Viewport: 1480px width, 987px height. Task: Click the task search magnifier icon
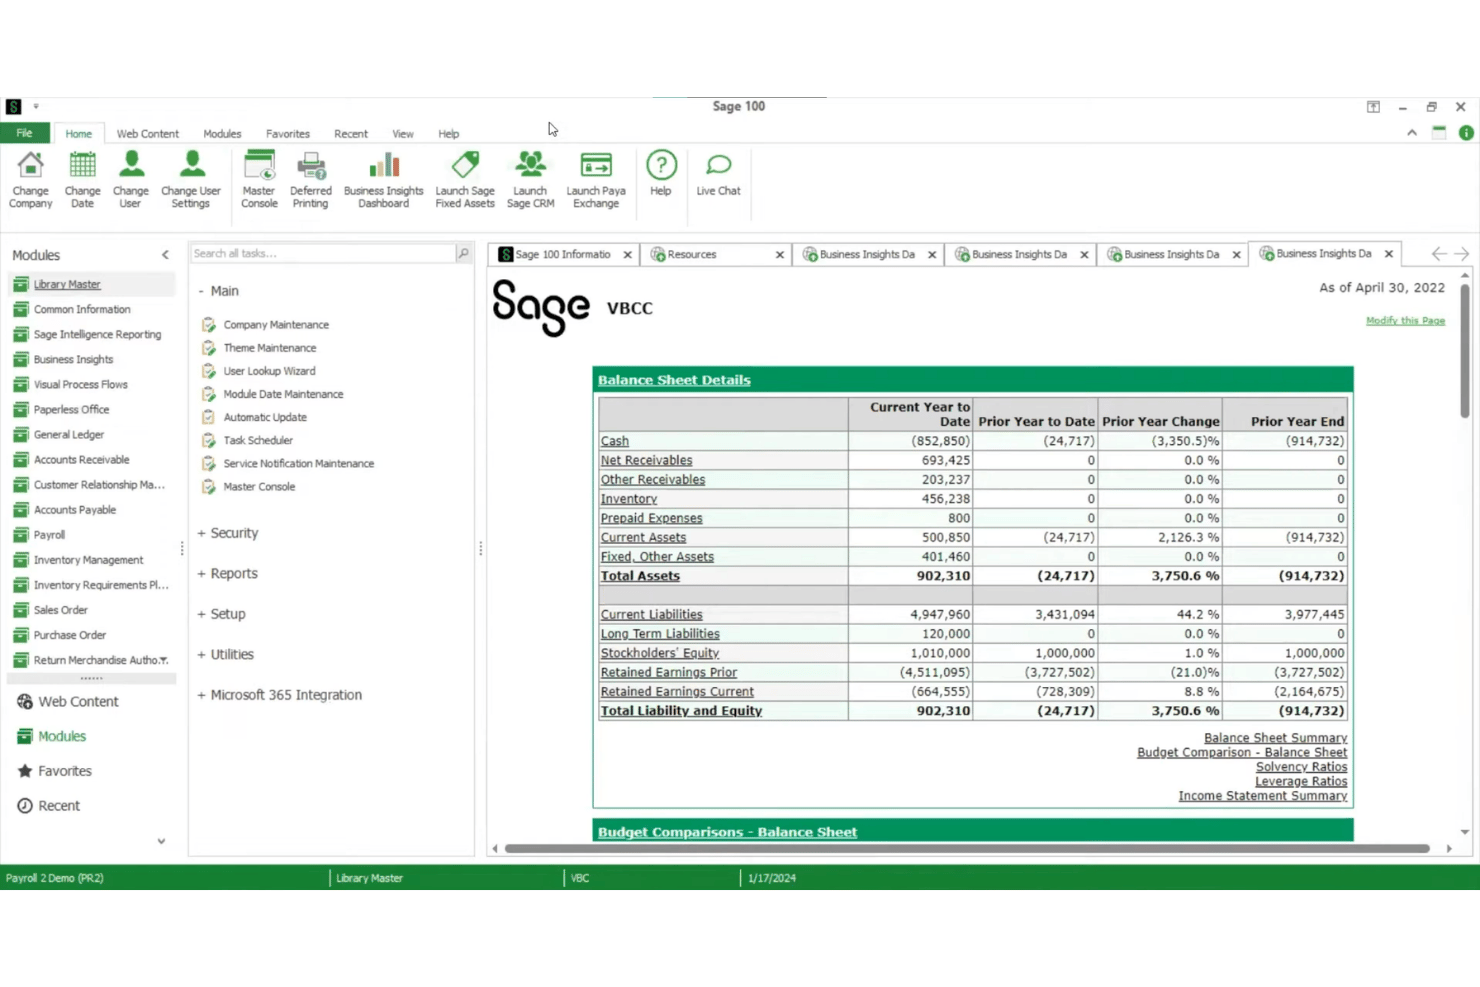[463, 254]
